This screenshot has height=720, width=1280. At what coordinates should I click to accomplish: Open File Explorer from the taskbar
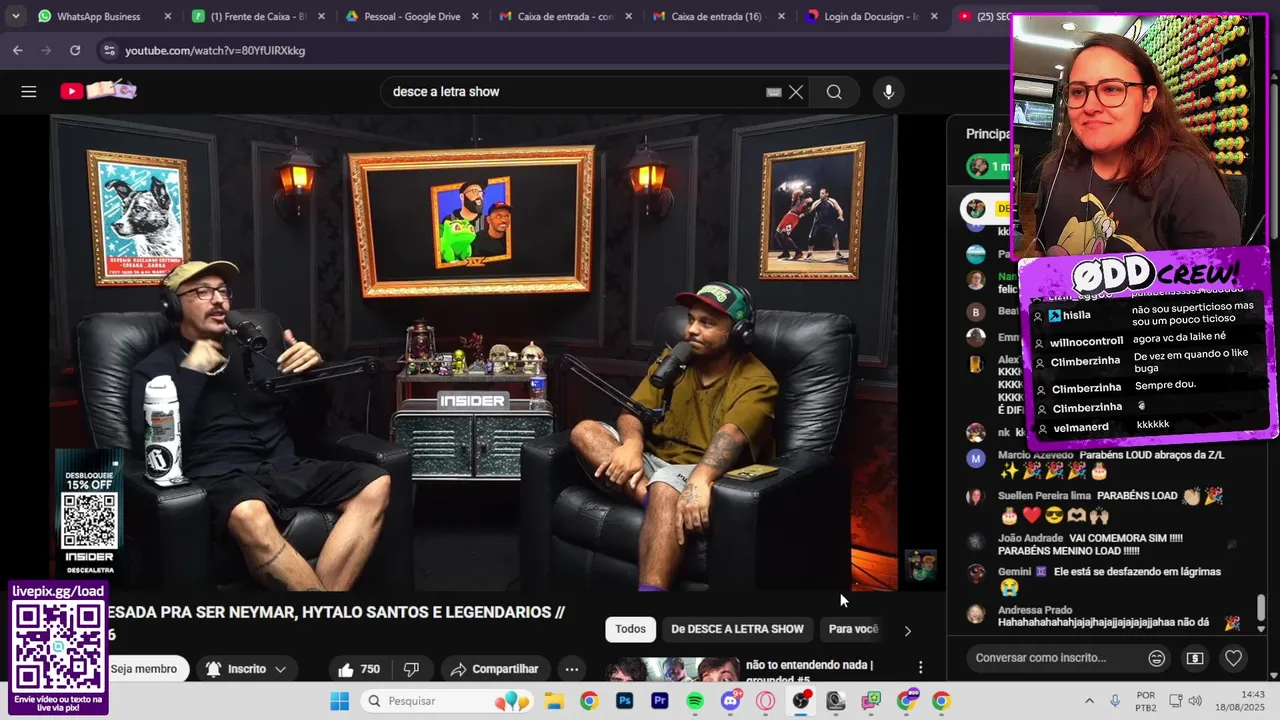click(x=554, y=701)
